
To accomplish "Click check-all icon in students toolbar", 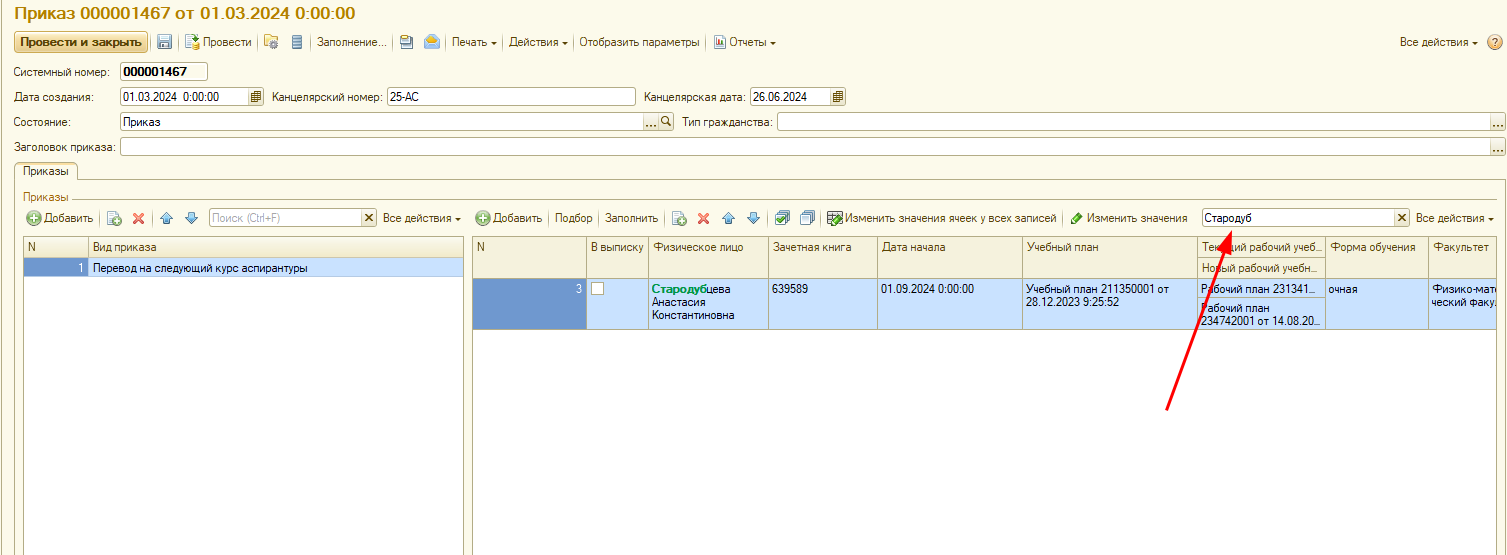I will pos(783,218).
